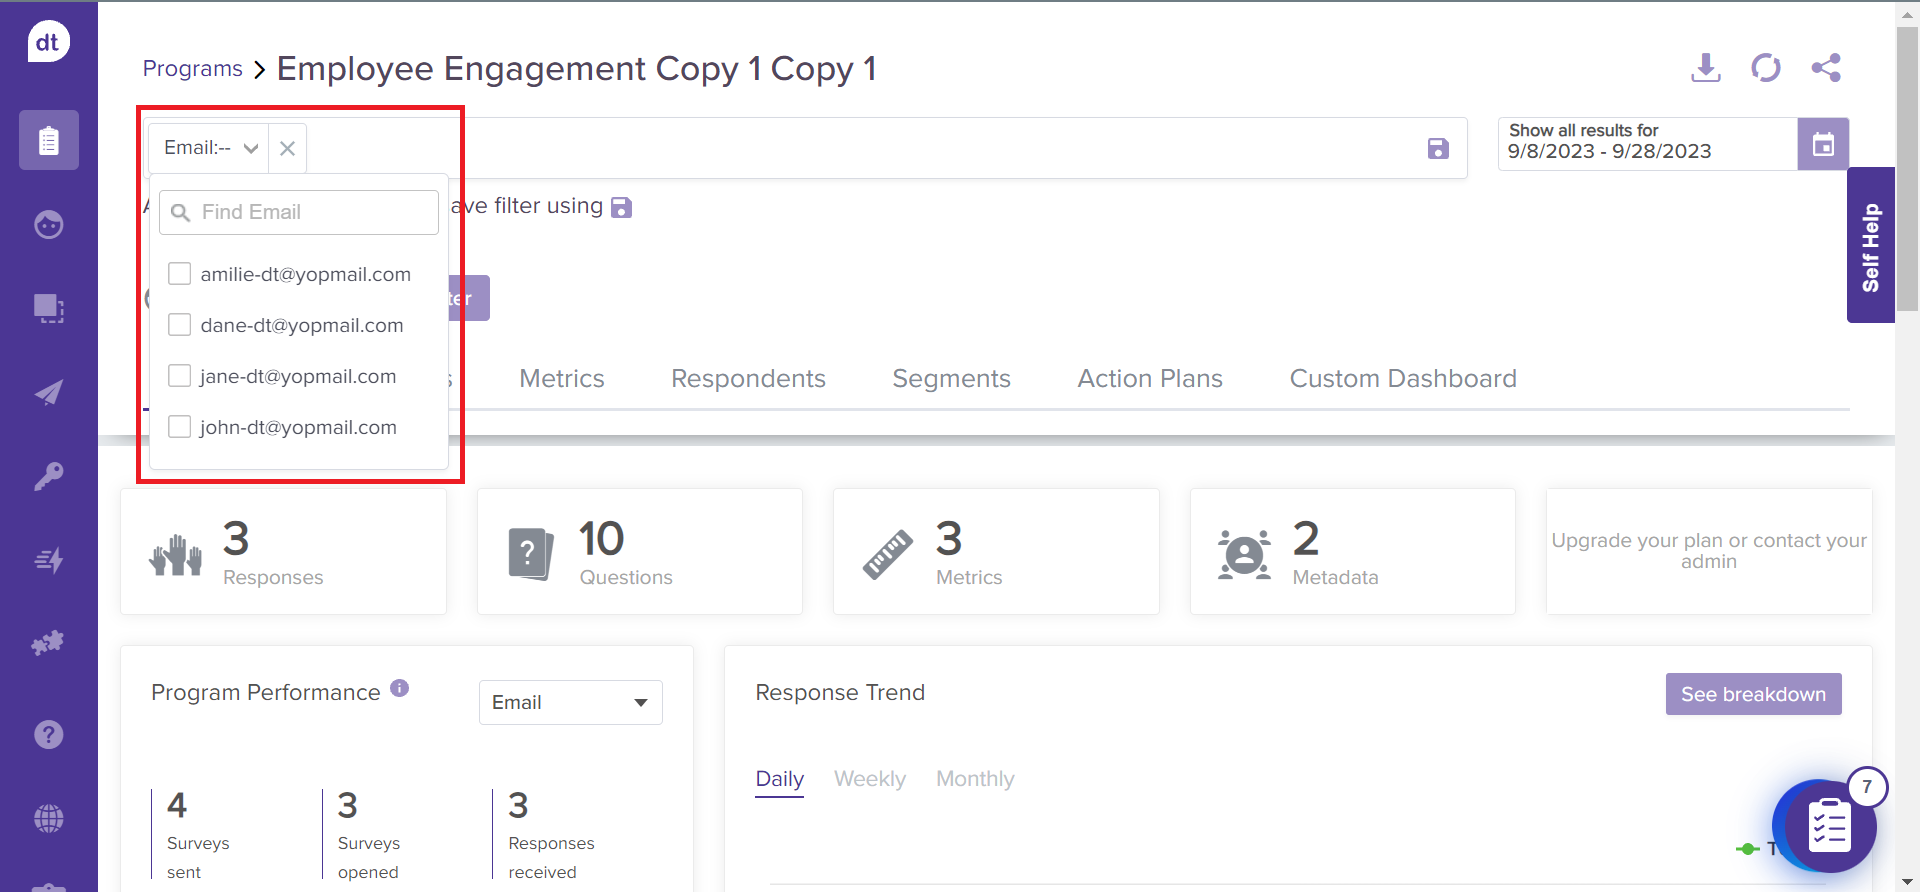Click the Find Email search field
Screen dimensions: 1920x892
click(300, 212)
